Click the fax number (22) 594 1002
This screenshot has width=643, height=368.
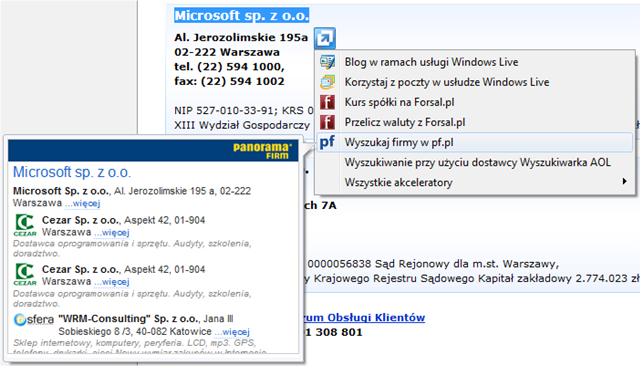tap(229, 81)
